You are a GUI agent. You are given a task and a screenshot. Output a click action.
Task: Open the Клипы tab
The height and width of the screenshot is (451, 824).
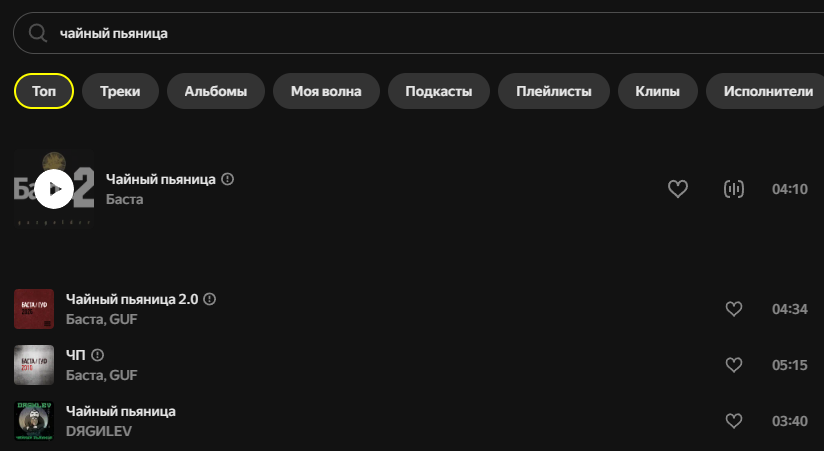tap(657, 91)
